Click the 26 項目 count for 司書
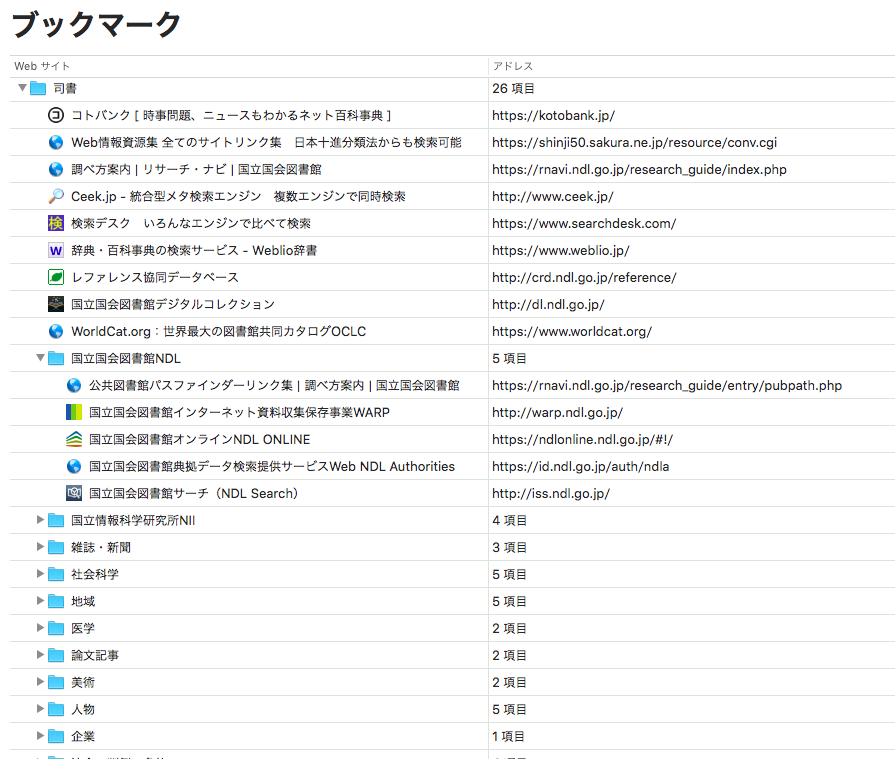Image resolution: width=895 pixels, height=759 pixels. point(513,88)
